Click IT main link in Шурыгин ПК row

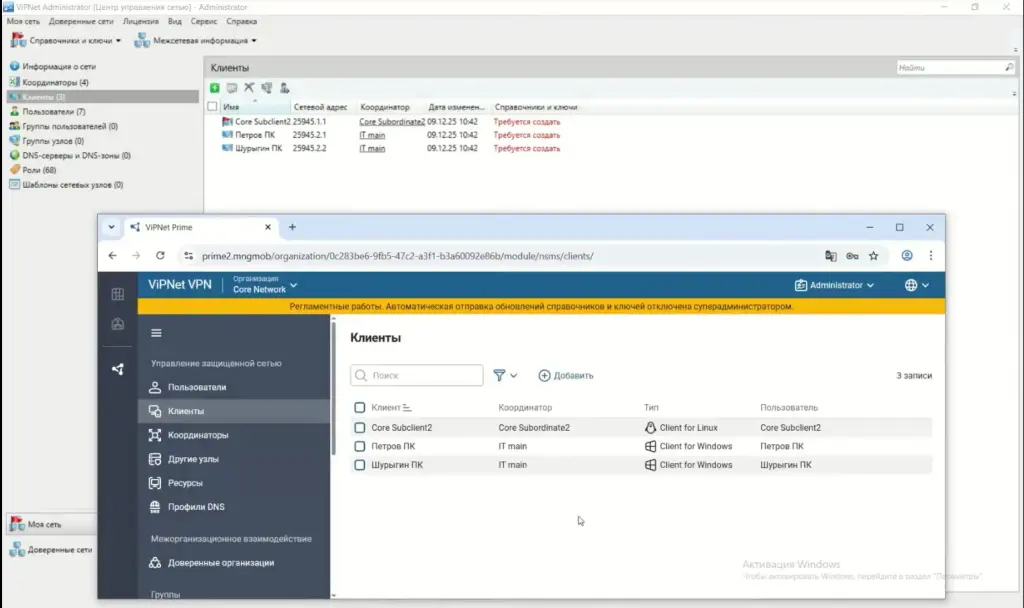coord(372,148)
